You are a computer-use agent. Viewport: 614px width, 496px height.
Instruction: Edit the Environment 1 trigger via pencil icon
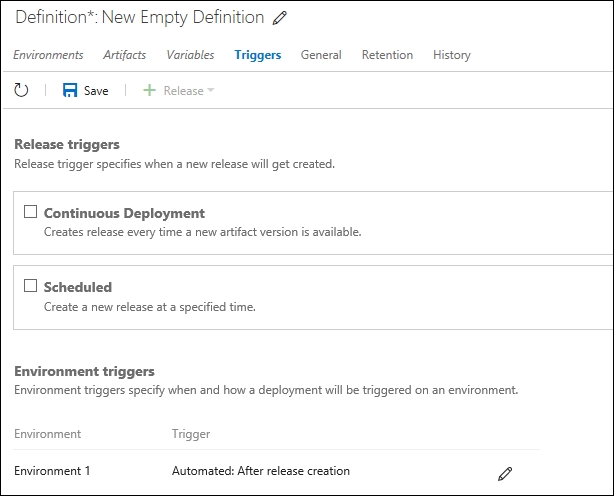pyautogui.click(x=505, y=473)
